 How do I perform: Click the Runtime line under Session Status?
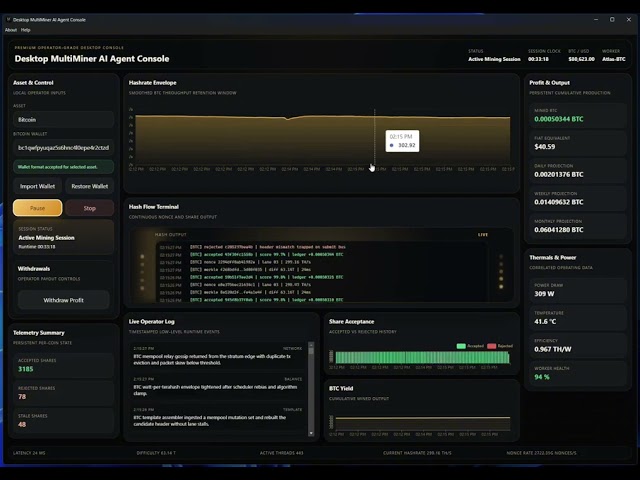click(37, 247)
